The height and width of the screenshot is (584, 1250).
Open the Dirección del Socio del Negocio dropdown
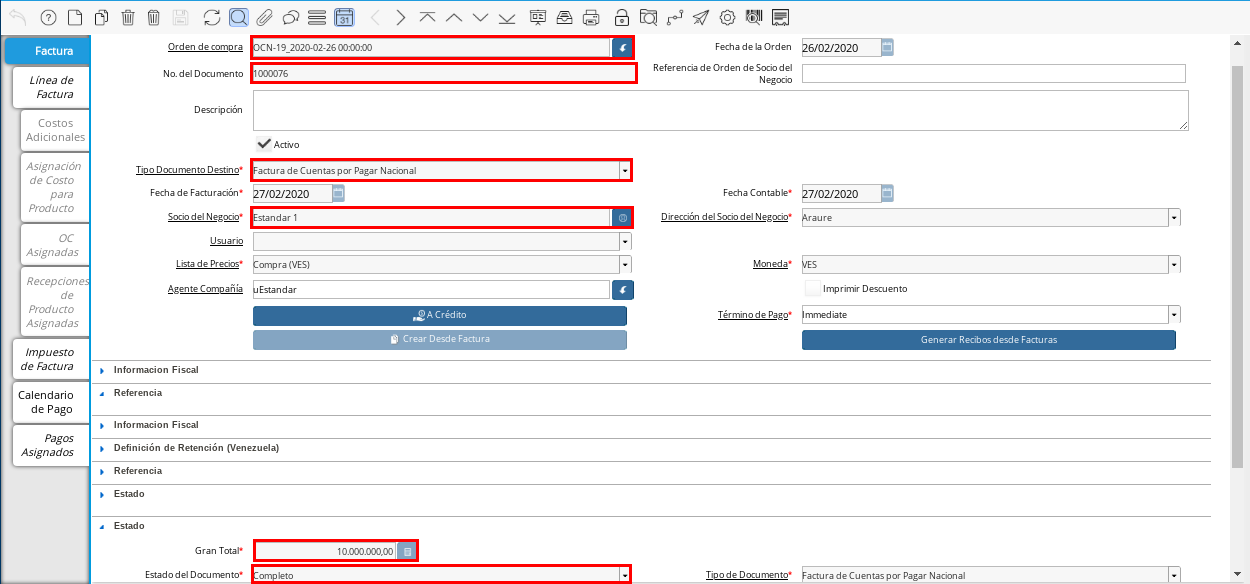1174,217
